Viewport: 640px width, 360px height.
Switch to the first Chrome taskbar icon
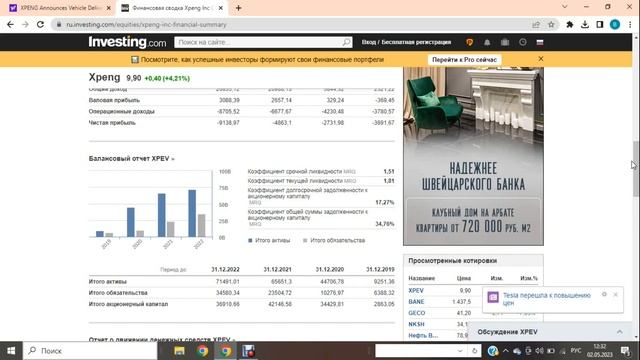pos(202,351)
